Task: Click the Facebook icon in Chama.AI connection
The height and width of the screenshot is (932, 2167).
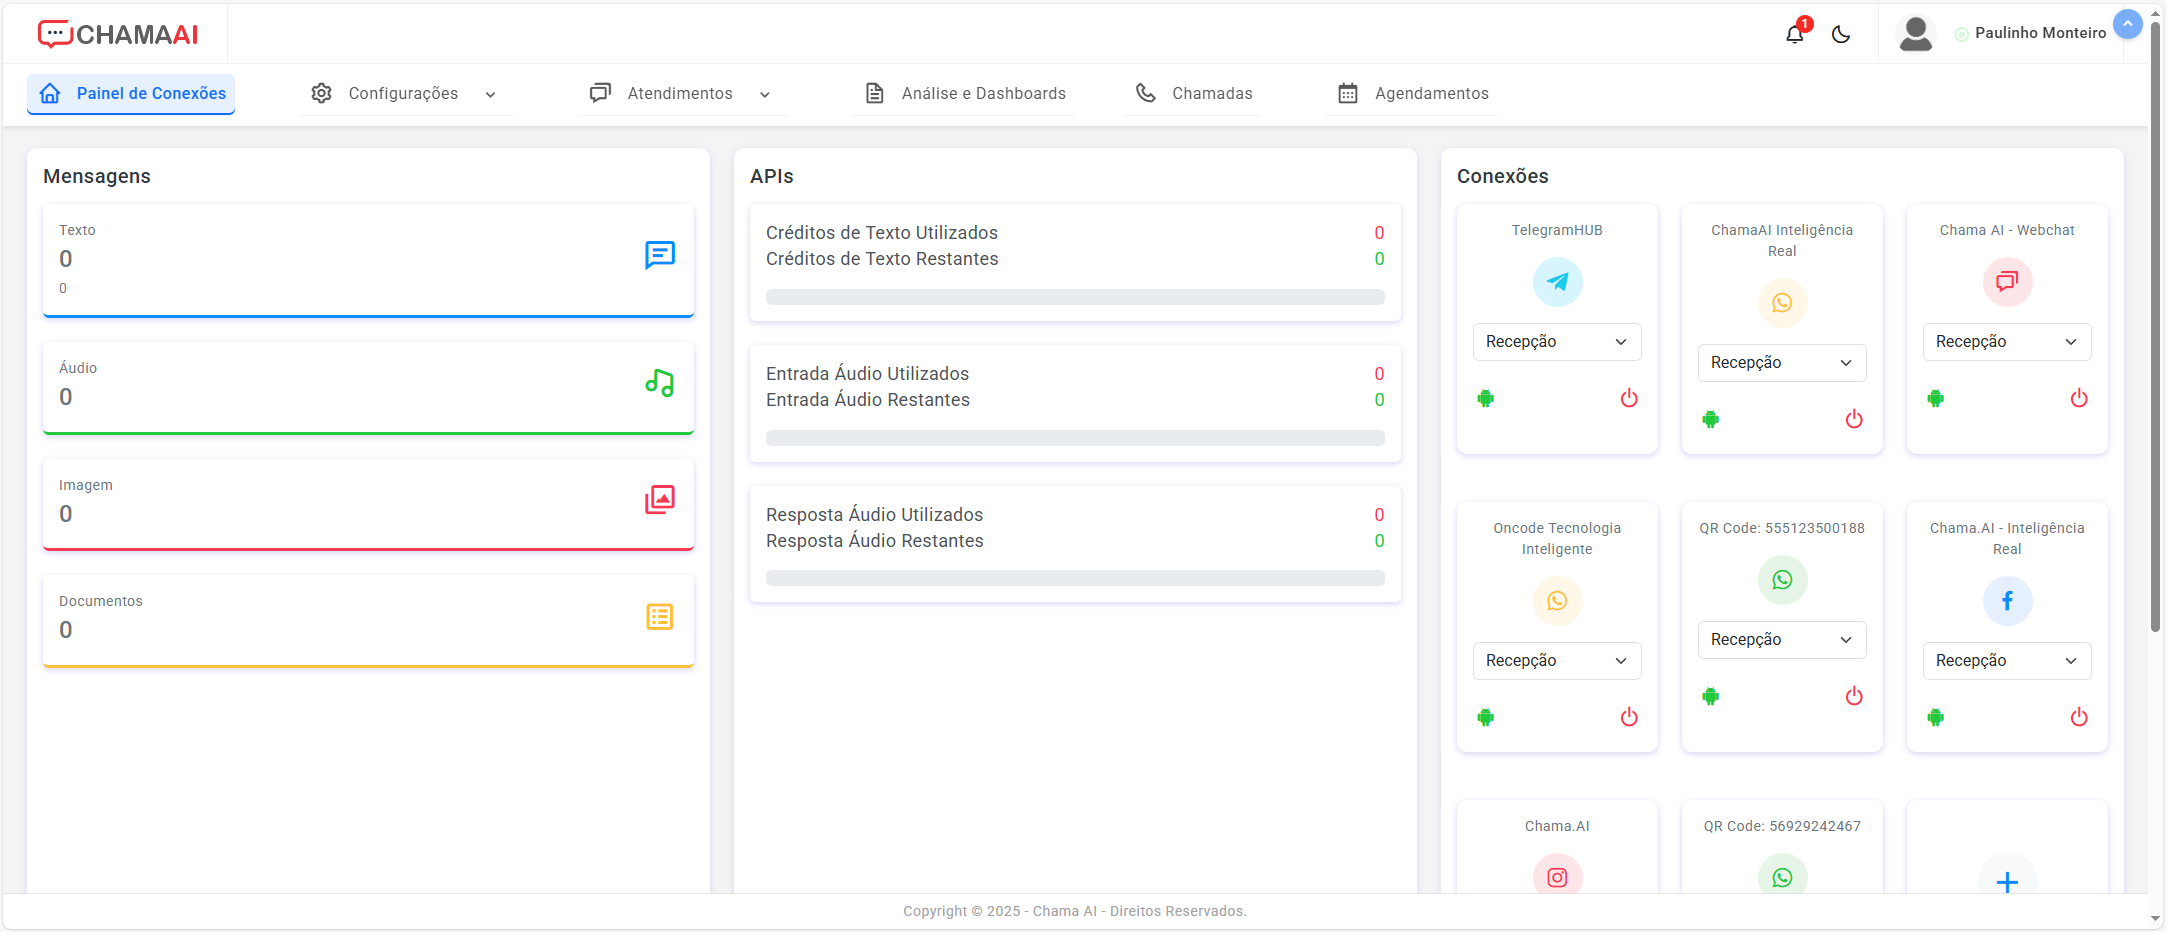Action: pyautogui.click(x=2006, y=601)
